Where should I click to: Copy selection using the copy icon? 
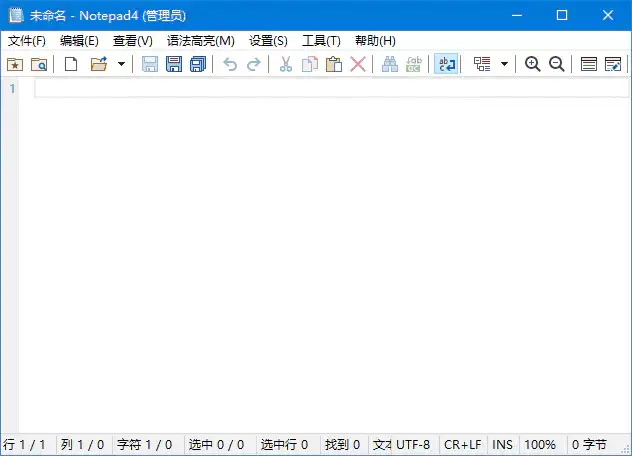click(310, 64)
